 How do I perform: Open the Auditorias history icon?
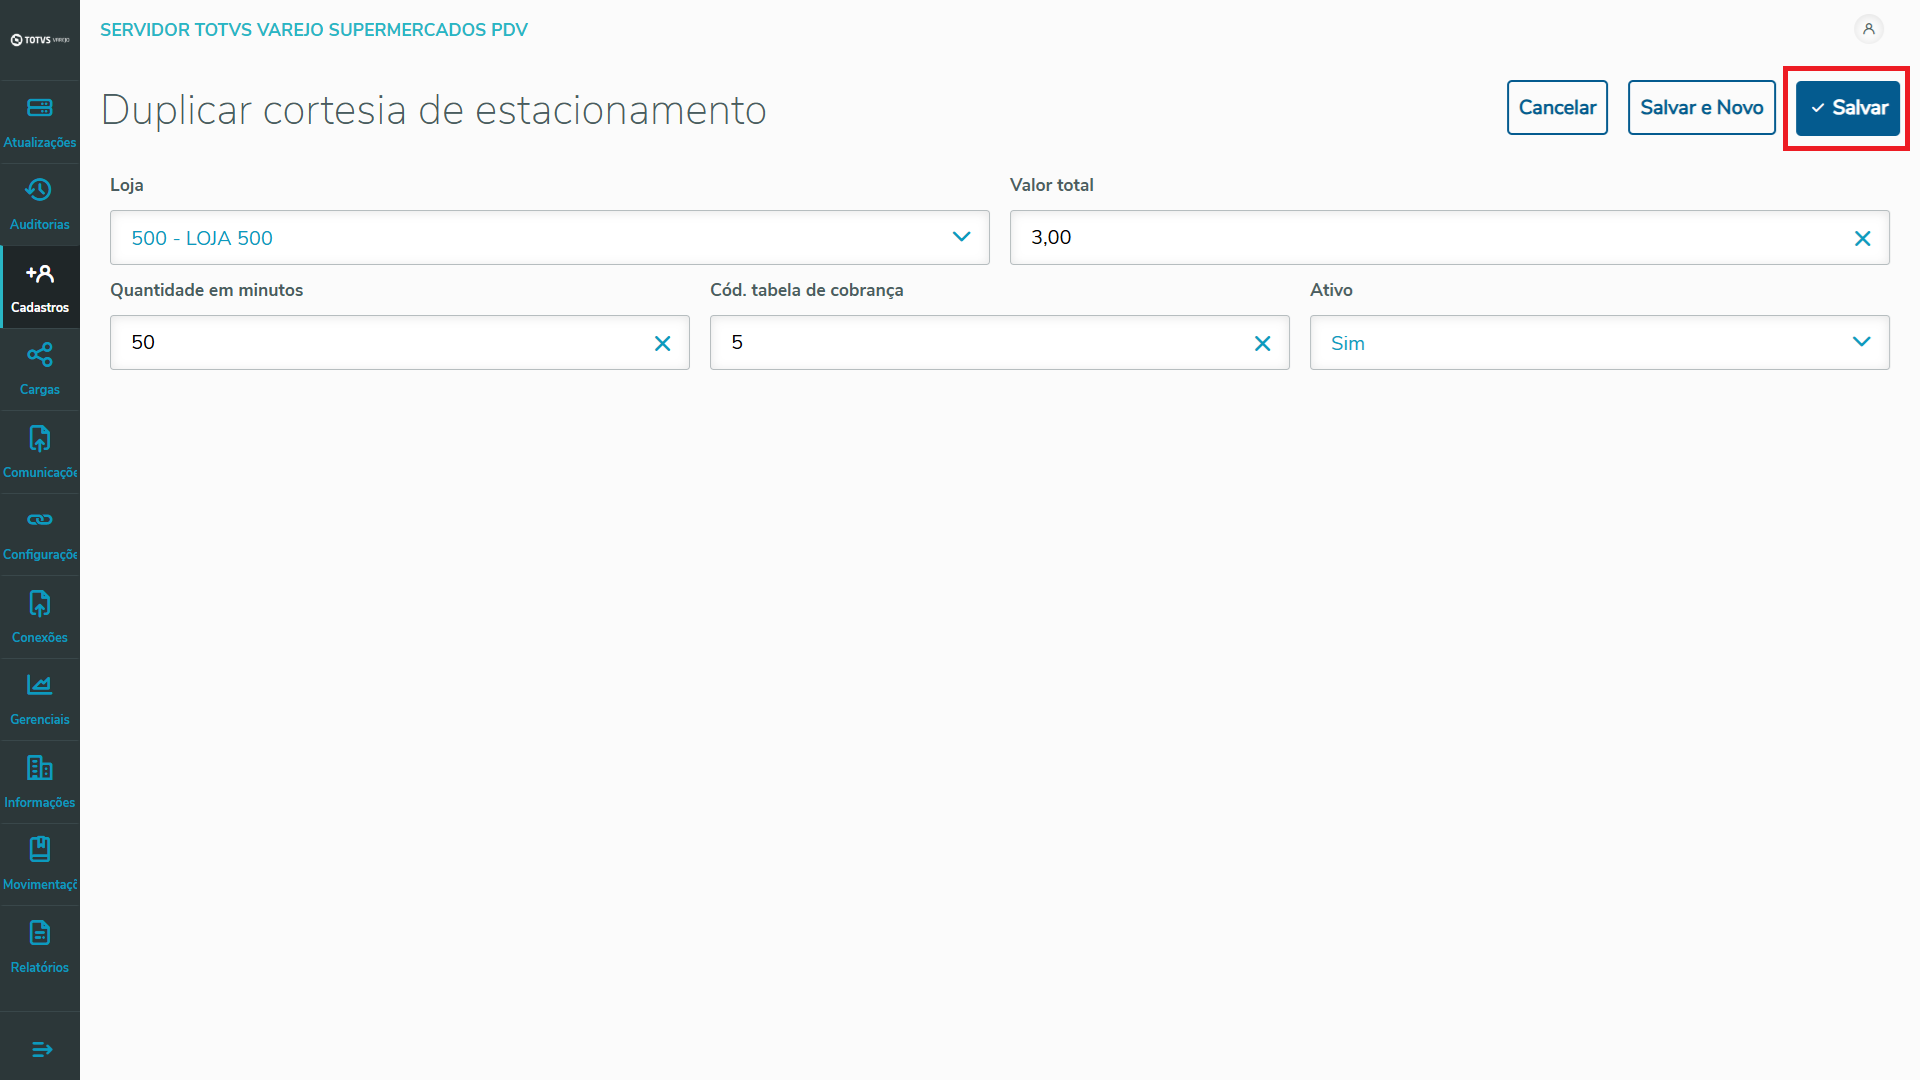40,190
